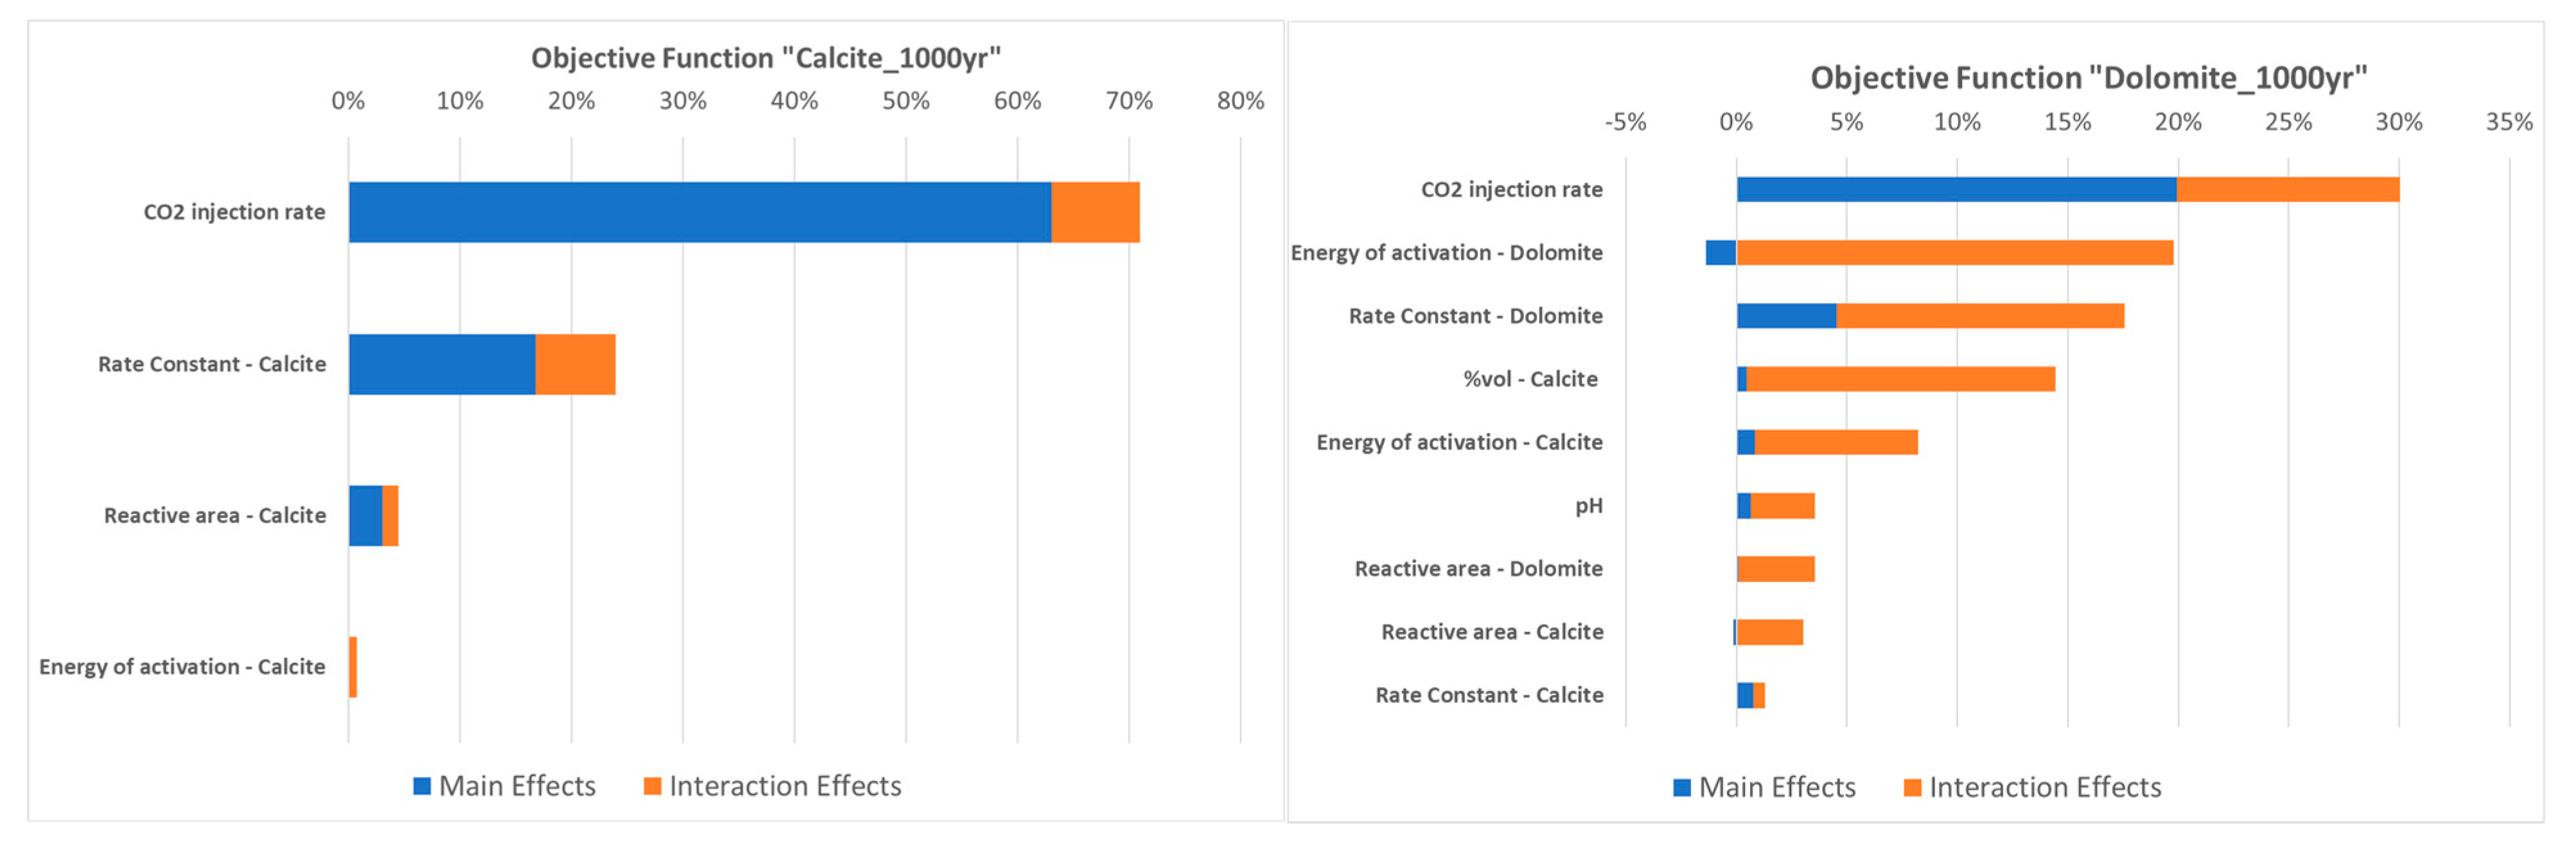The width and height of the screenshot is (2576, 846).
Task: Click "Interaction Effects" legend text in Dolomite chart
Action: point(2045,788)
